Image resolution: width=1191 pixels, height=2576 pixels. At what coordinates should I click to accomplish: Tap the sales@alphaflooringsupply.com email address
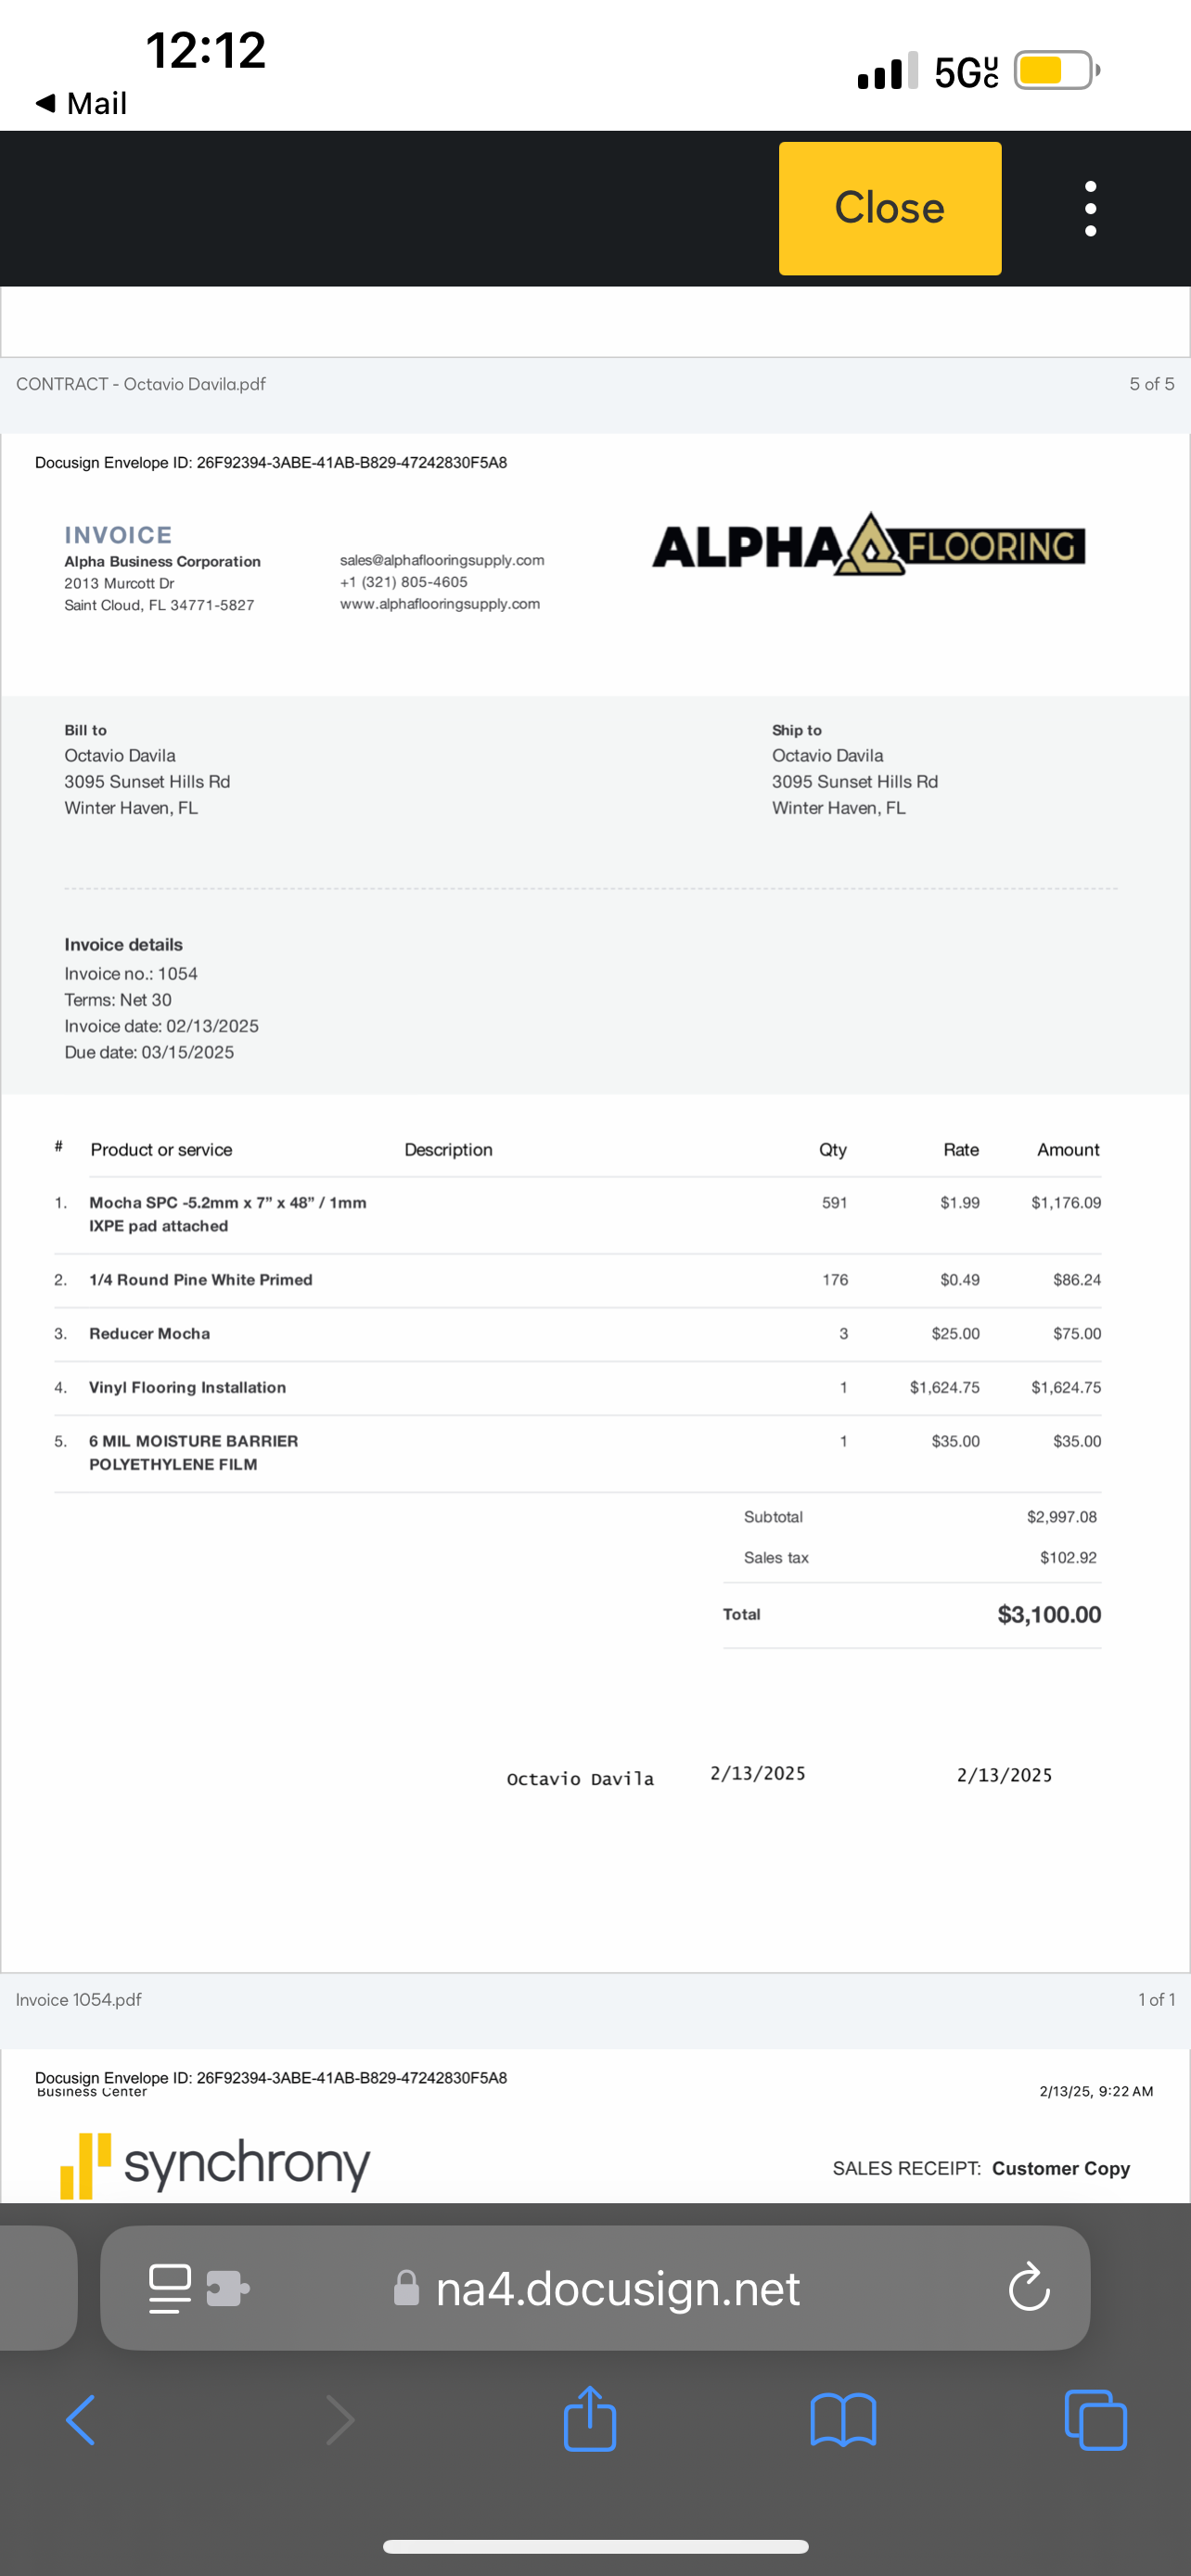(x=442, y=560)
